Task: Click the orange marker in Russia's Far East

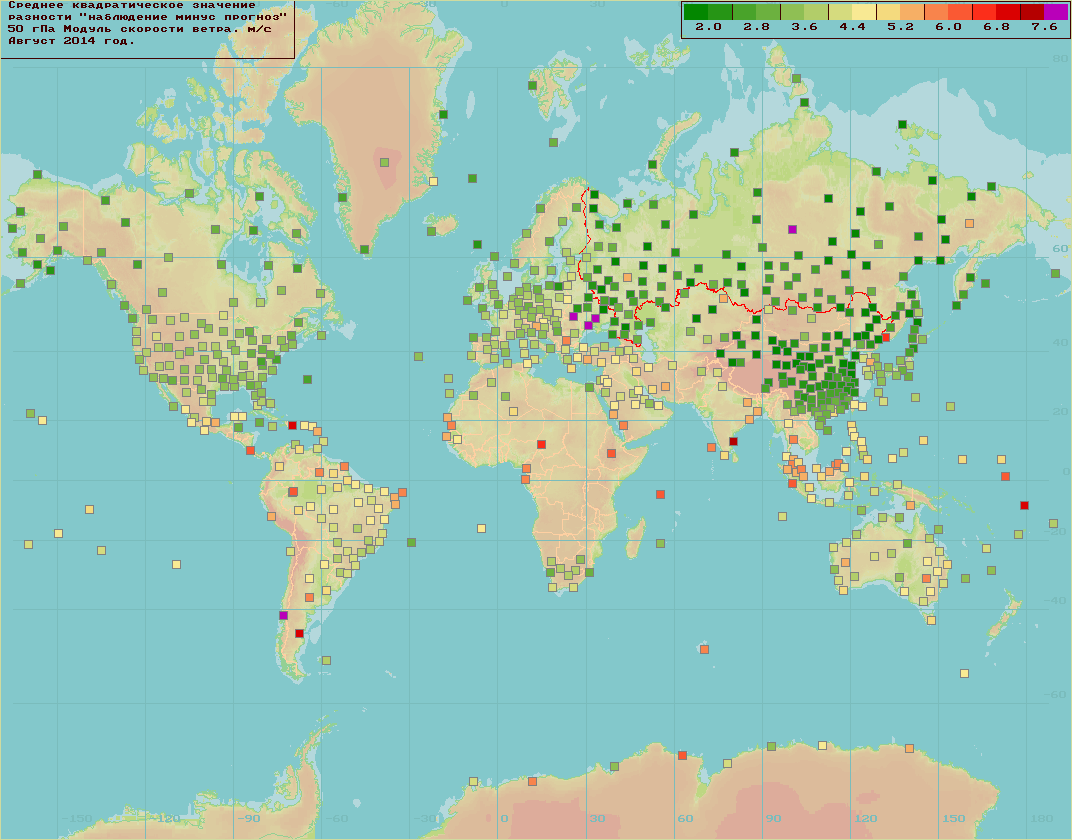Action: (969, 223)
